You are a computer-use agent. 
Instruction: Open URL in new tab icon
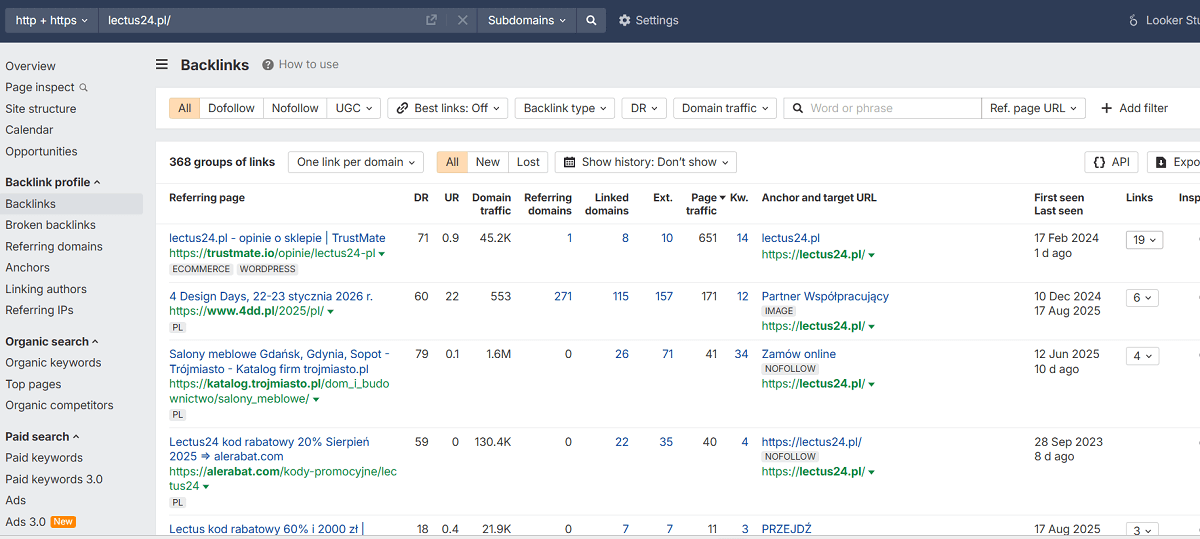[x=431, y=20]
